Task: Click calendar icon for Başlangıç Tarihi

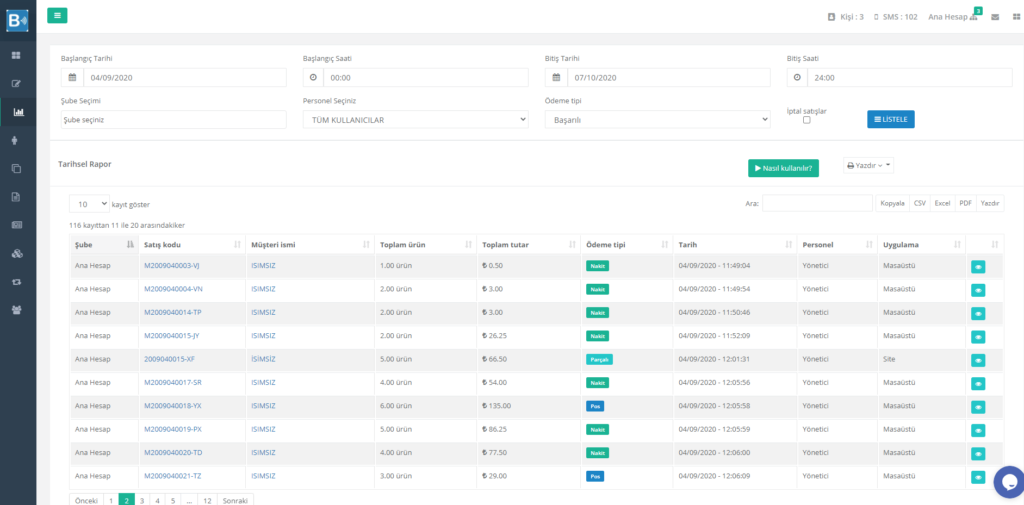Action: point(72,78)
